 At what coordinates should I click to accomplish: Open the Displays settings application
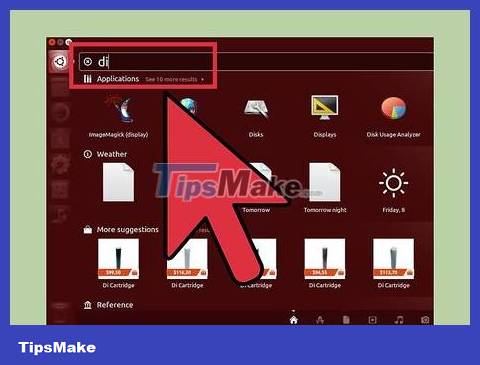(x=325, y=116)
